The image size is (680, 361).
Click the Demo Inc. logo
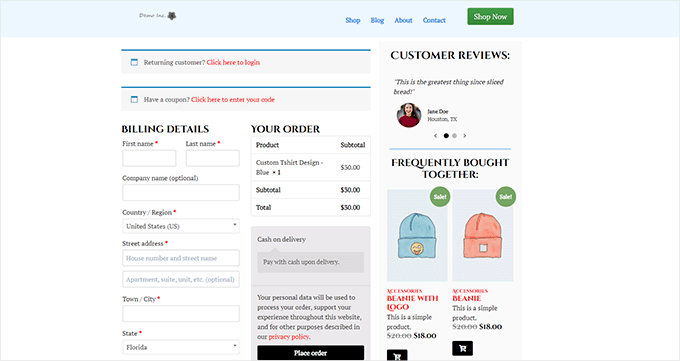[157, 16]
